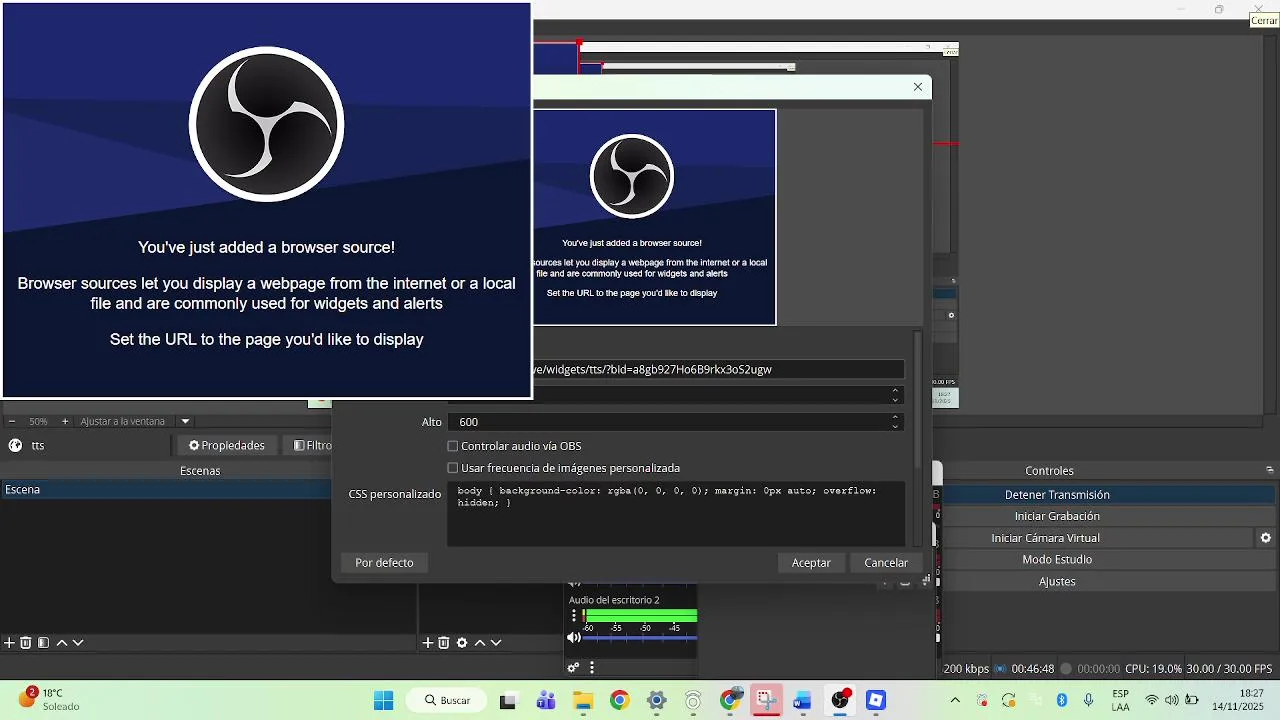Open Audio del escritorio 2 options menu dots
1280x720 pixels.
click(574, 616)
